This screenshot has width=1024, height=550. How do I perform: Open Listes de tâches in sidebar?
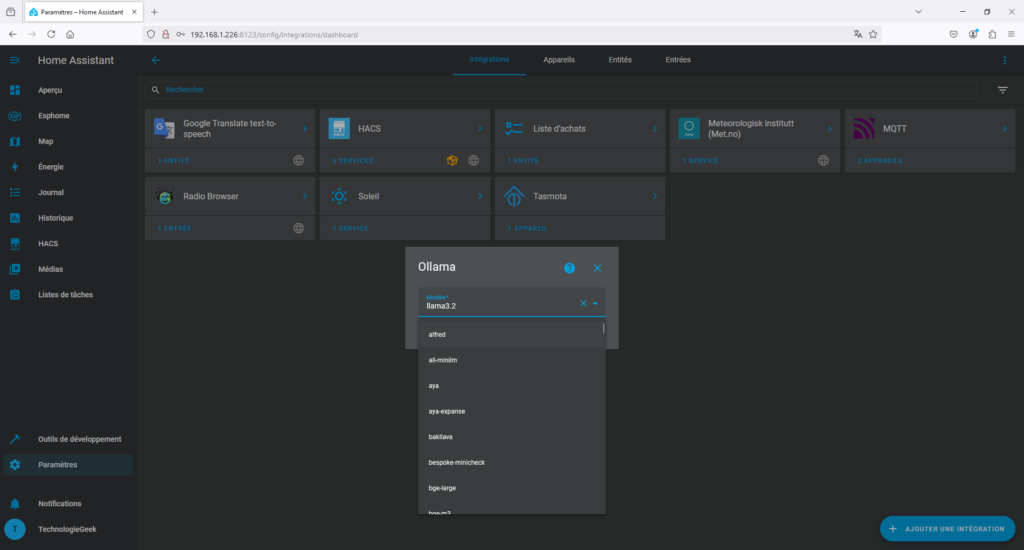tap(68, 295)
